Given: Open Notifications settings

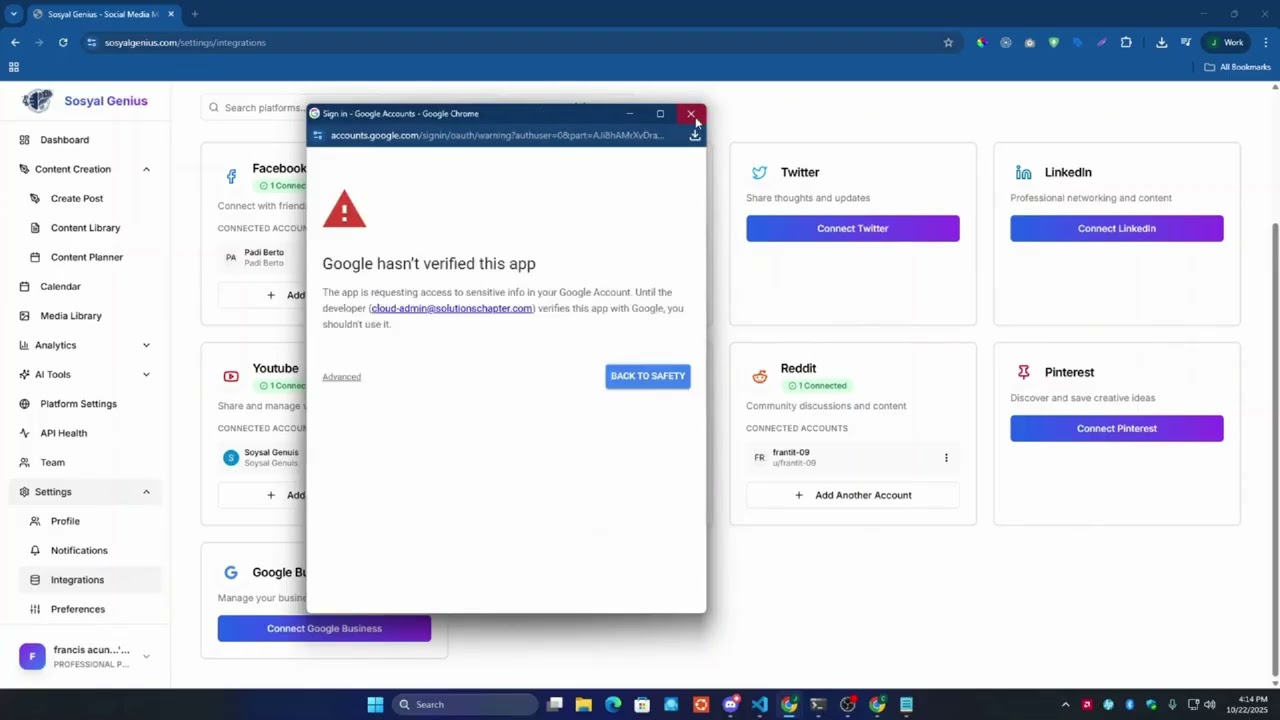Looking at the screenshot, I should tap(79, 550).
